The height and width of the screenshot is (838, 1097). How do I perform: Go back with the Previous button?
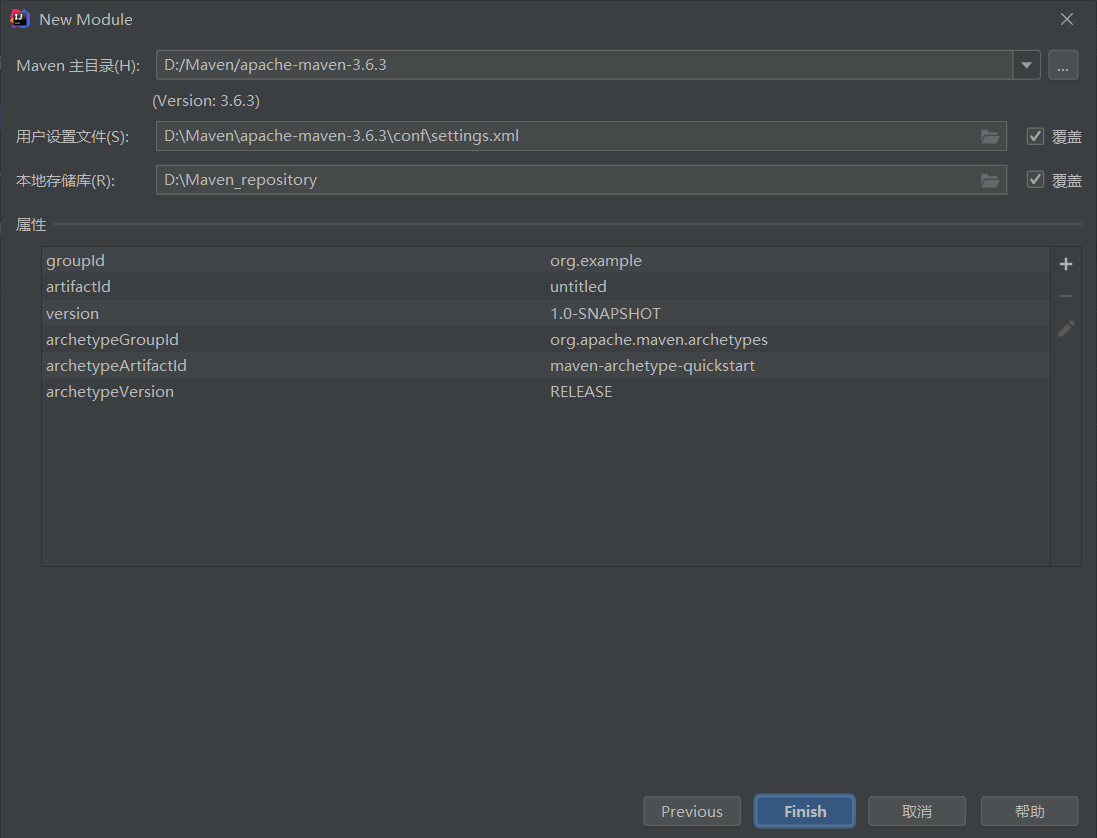coord(692,811)
